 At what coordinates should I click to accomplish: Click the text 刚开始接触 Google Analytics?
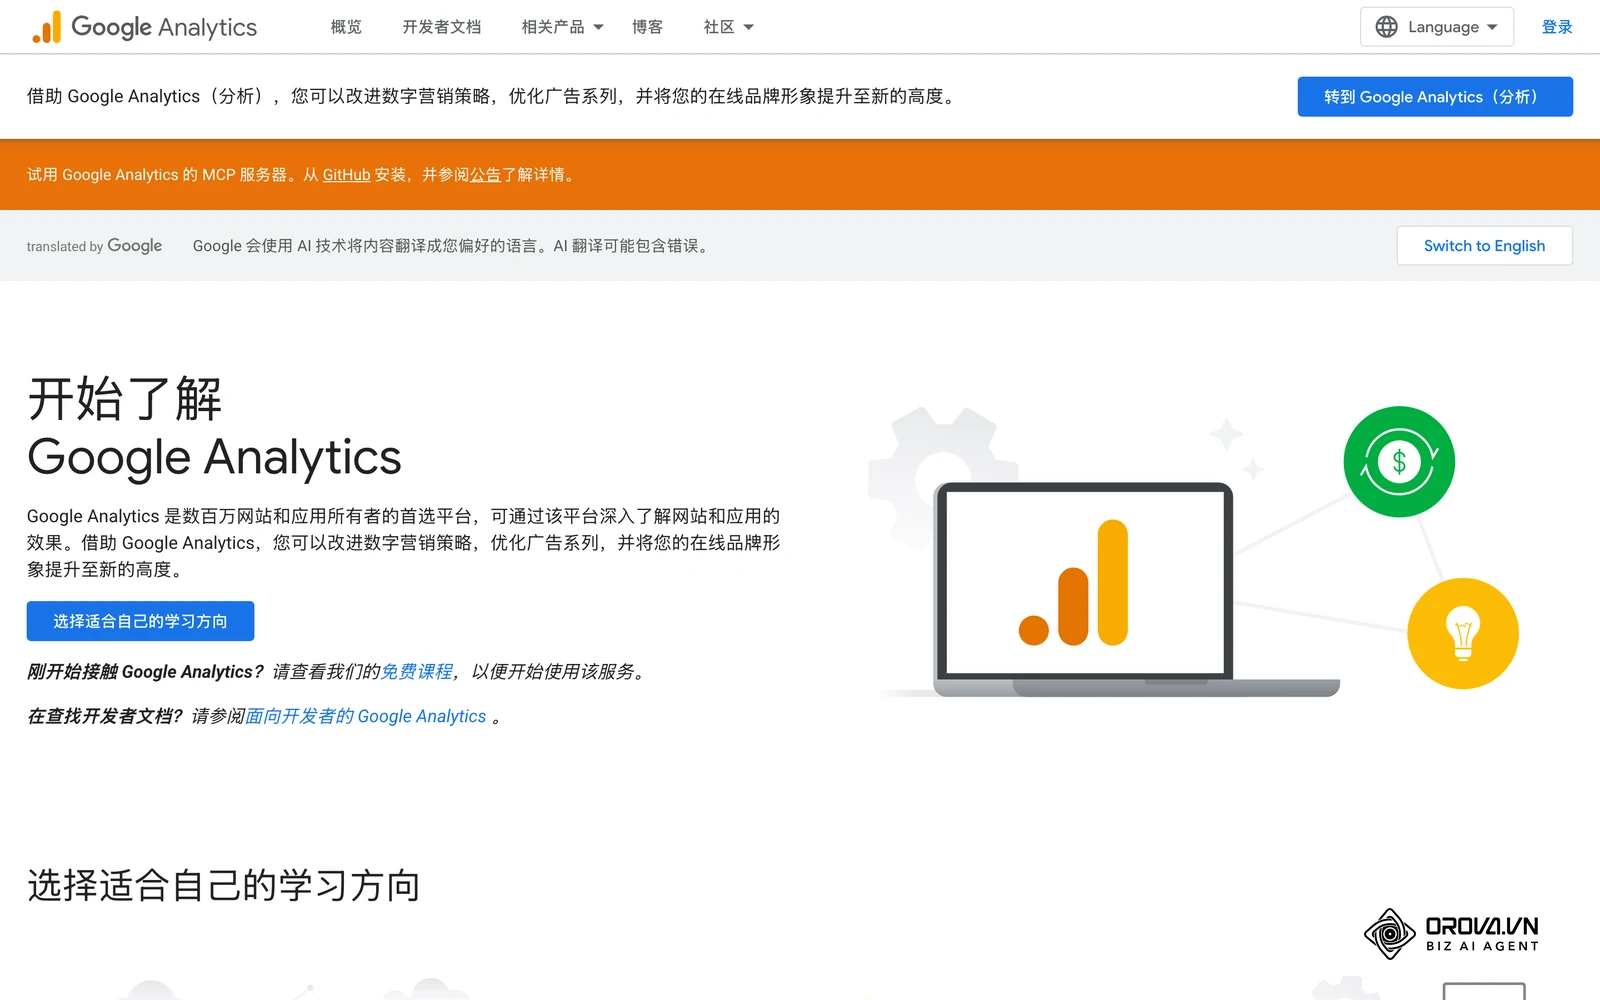(145, 672)
